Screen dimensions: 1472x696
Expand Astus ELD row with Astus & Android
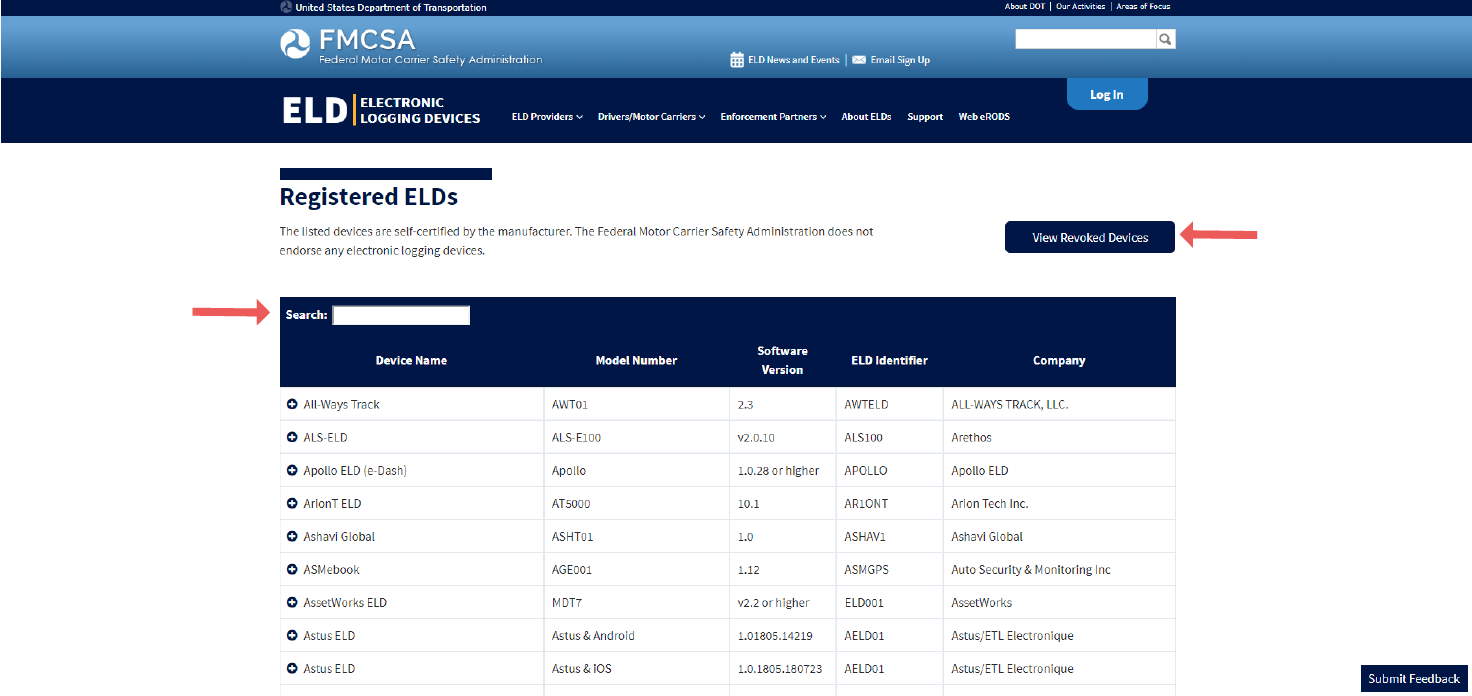pos(292,635)
